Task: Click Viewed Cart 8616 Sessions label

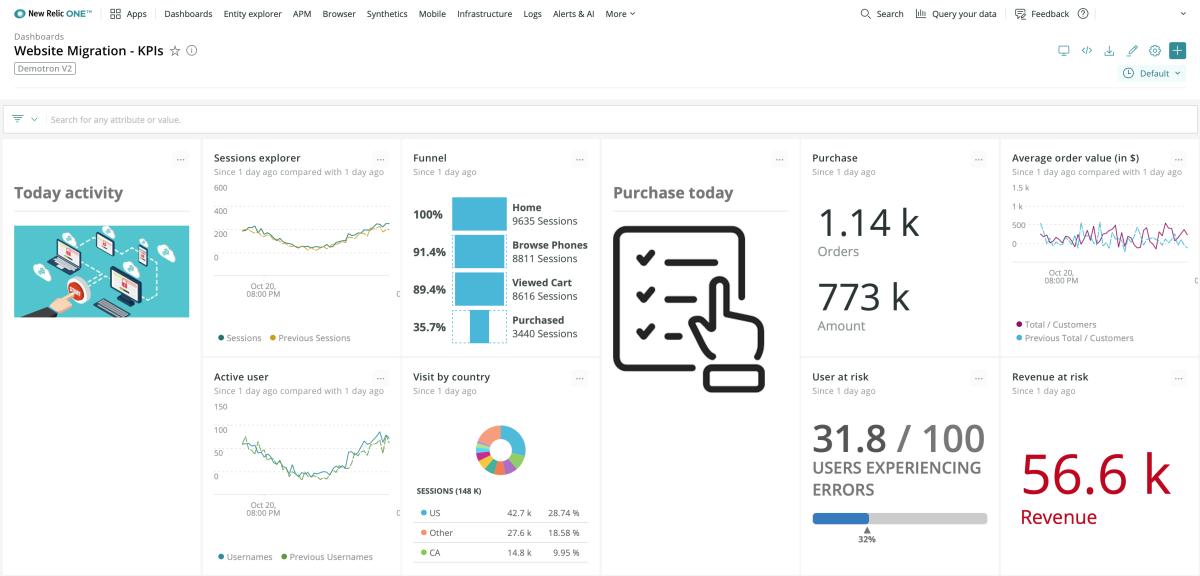Action: click(x=545, y=290)
